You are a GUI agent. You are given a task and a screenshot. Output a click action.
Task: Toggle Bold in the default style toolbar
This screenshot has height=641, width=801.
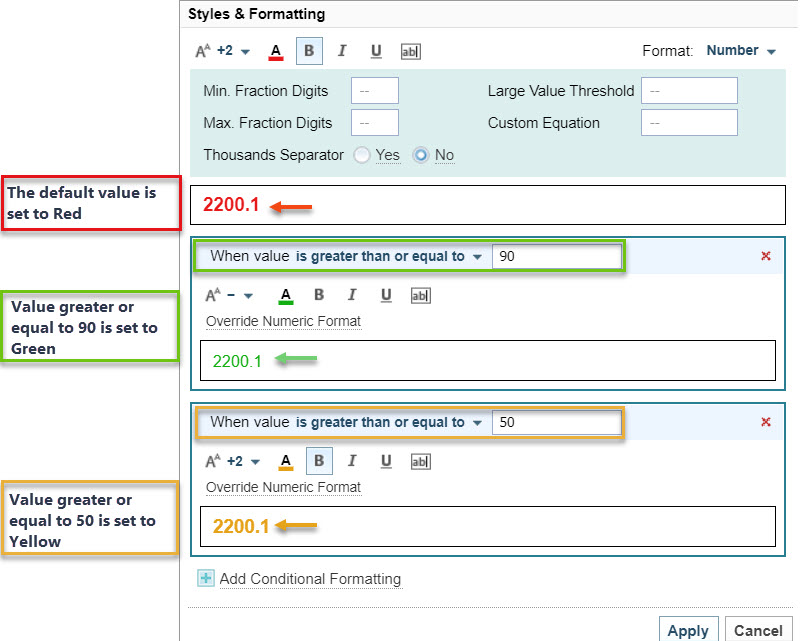point(309,51)
